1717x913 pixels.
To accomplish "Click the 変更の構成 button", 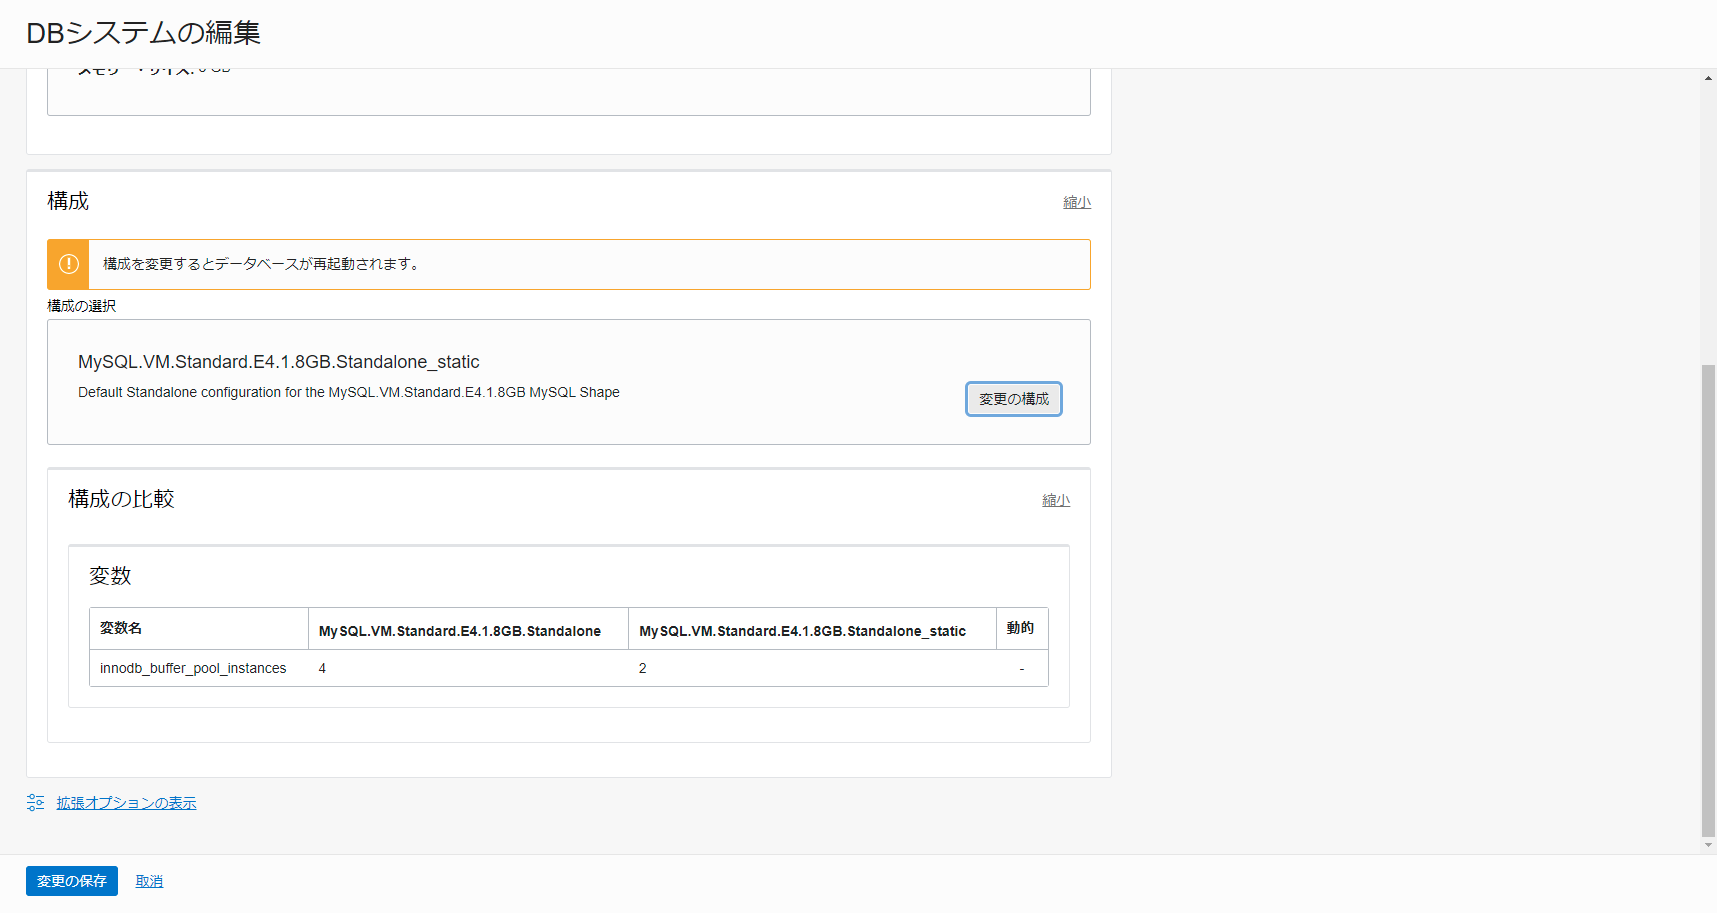I will click(x=1013, y=399).
